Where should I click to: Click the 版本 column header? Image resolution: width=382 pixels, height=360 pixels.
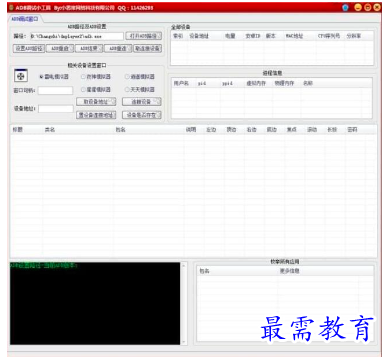click(270, 36)
